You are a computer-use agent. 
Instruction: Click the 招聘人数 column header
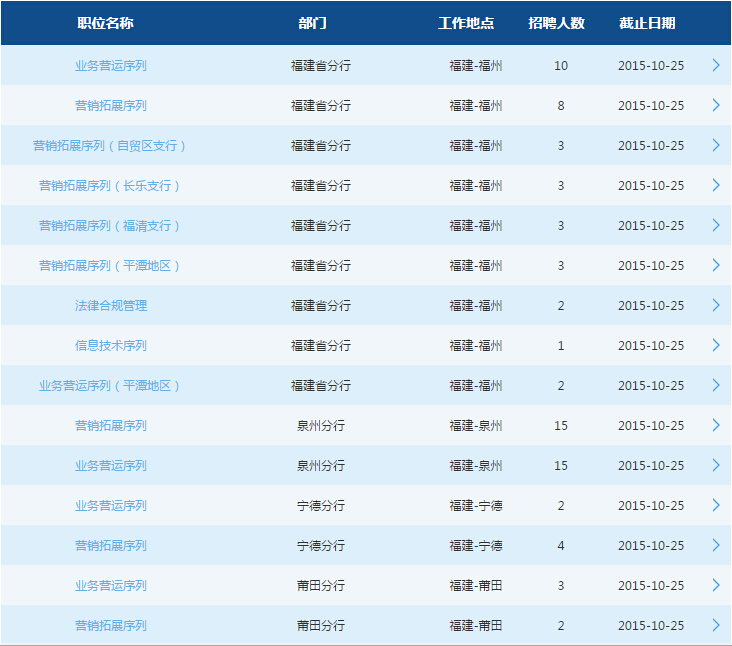click(x=557, y=23)
